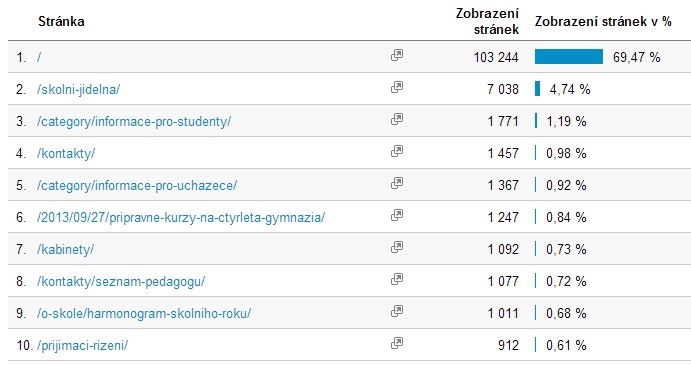Click the 69,47 % blue bar
The height and width of the screenshot is (366, 691).
click(568, 57)
